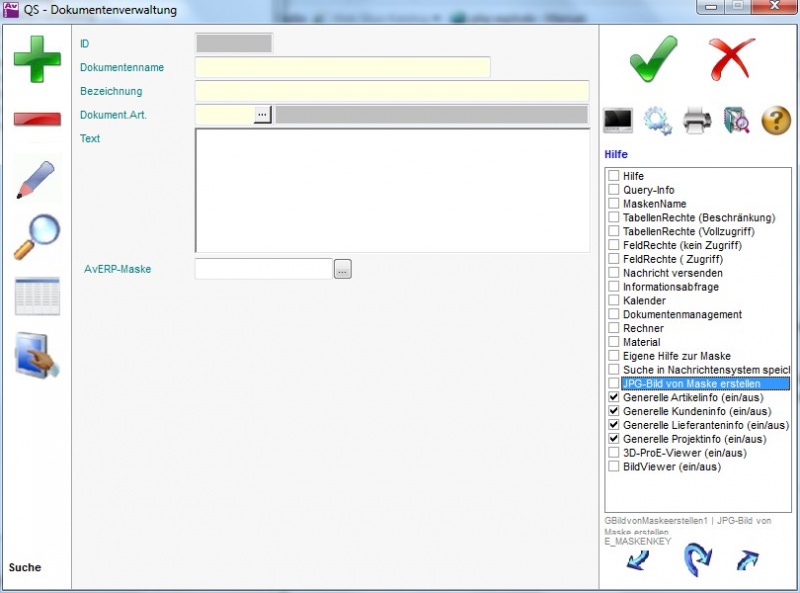
Task: Click the gear settings icon
Action: pos(657,120)
